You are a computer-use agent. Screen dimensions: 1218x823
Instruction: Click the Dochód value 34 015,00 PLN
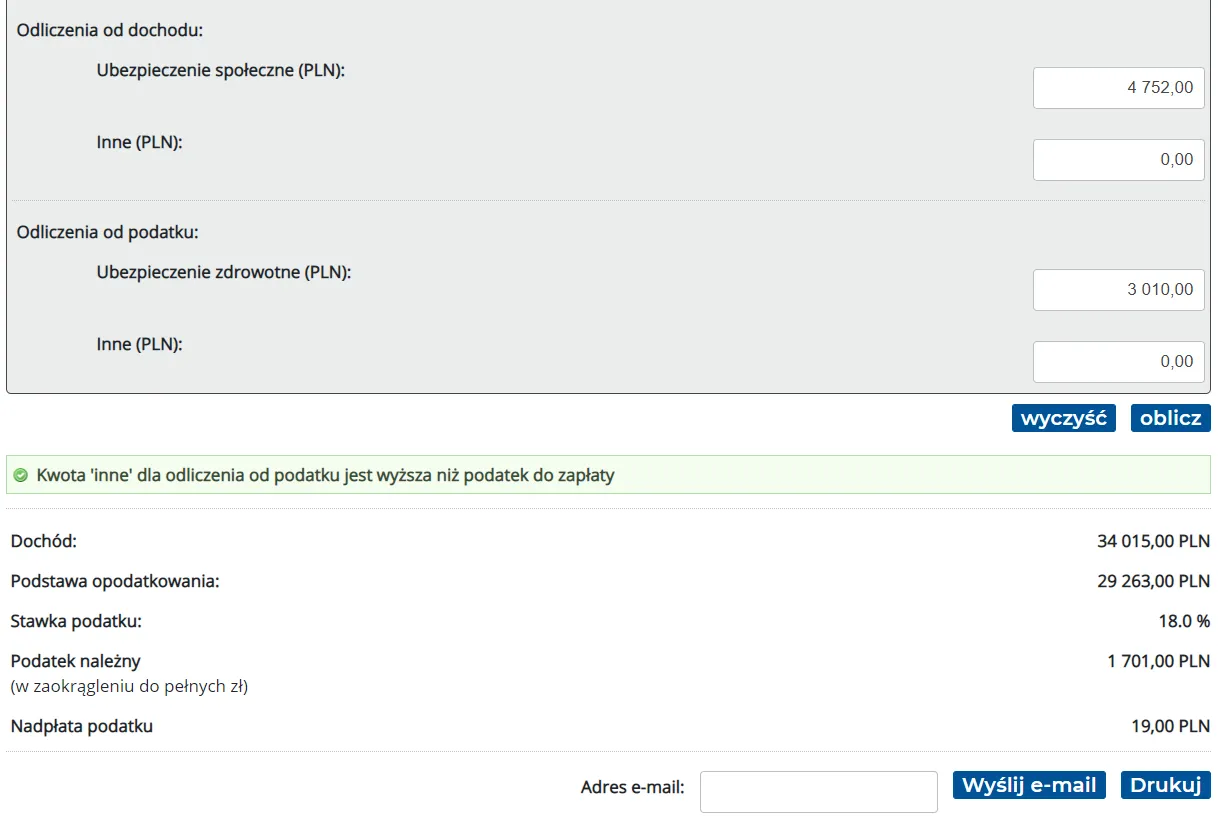(x=1153, y=542)
